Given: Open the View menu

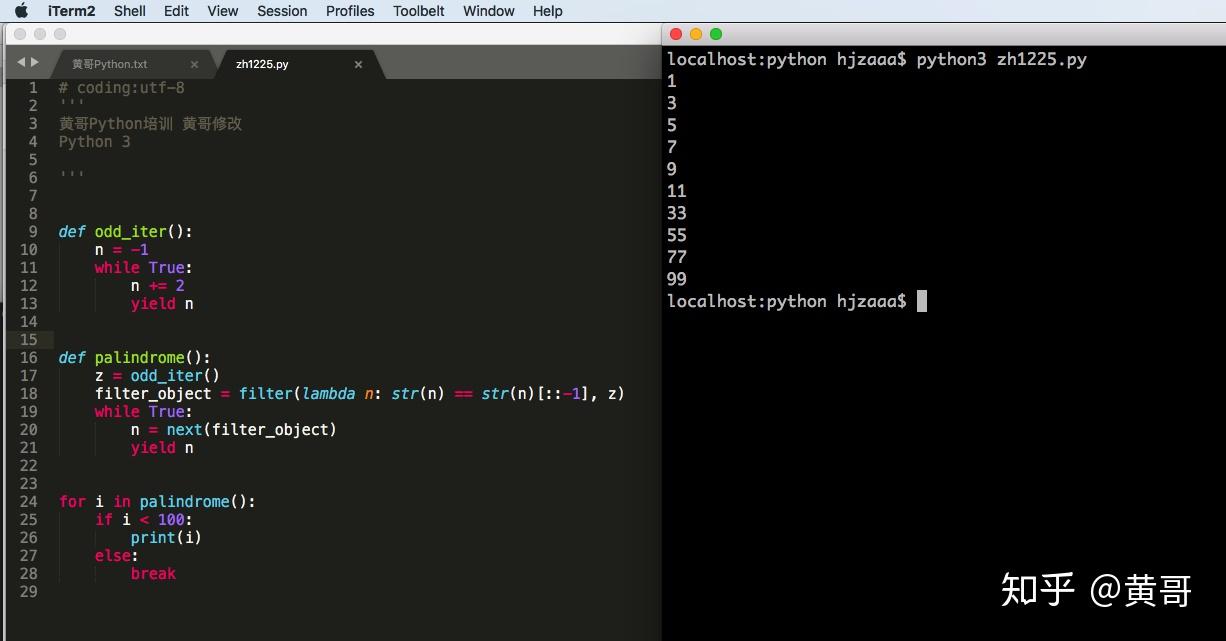Looking at the screenshot, I should pos(222,11).
